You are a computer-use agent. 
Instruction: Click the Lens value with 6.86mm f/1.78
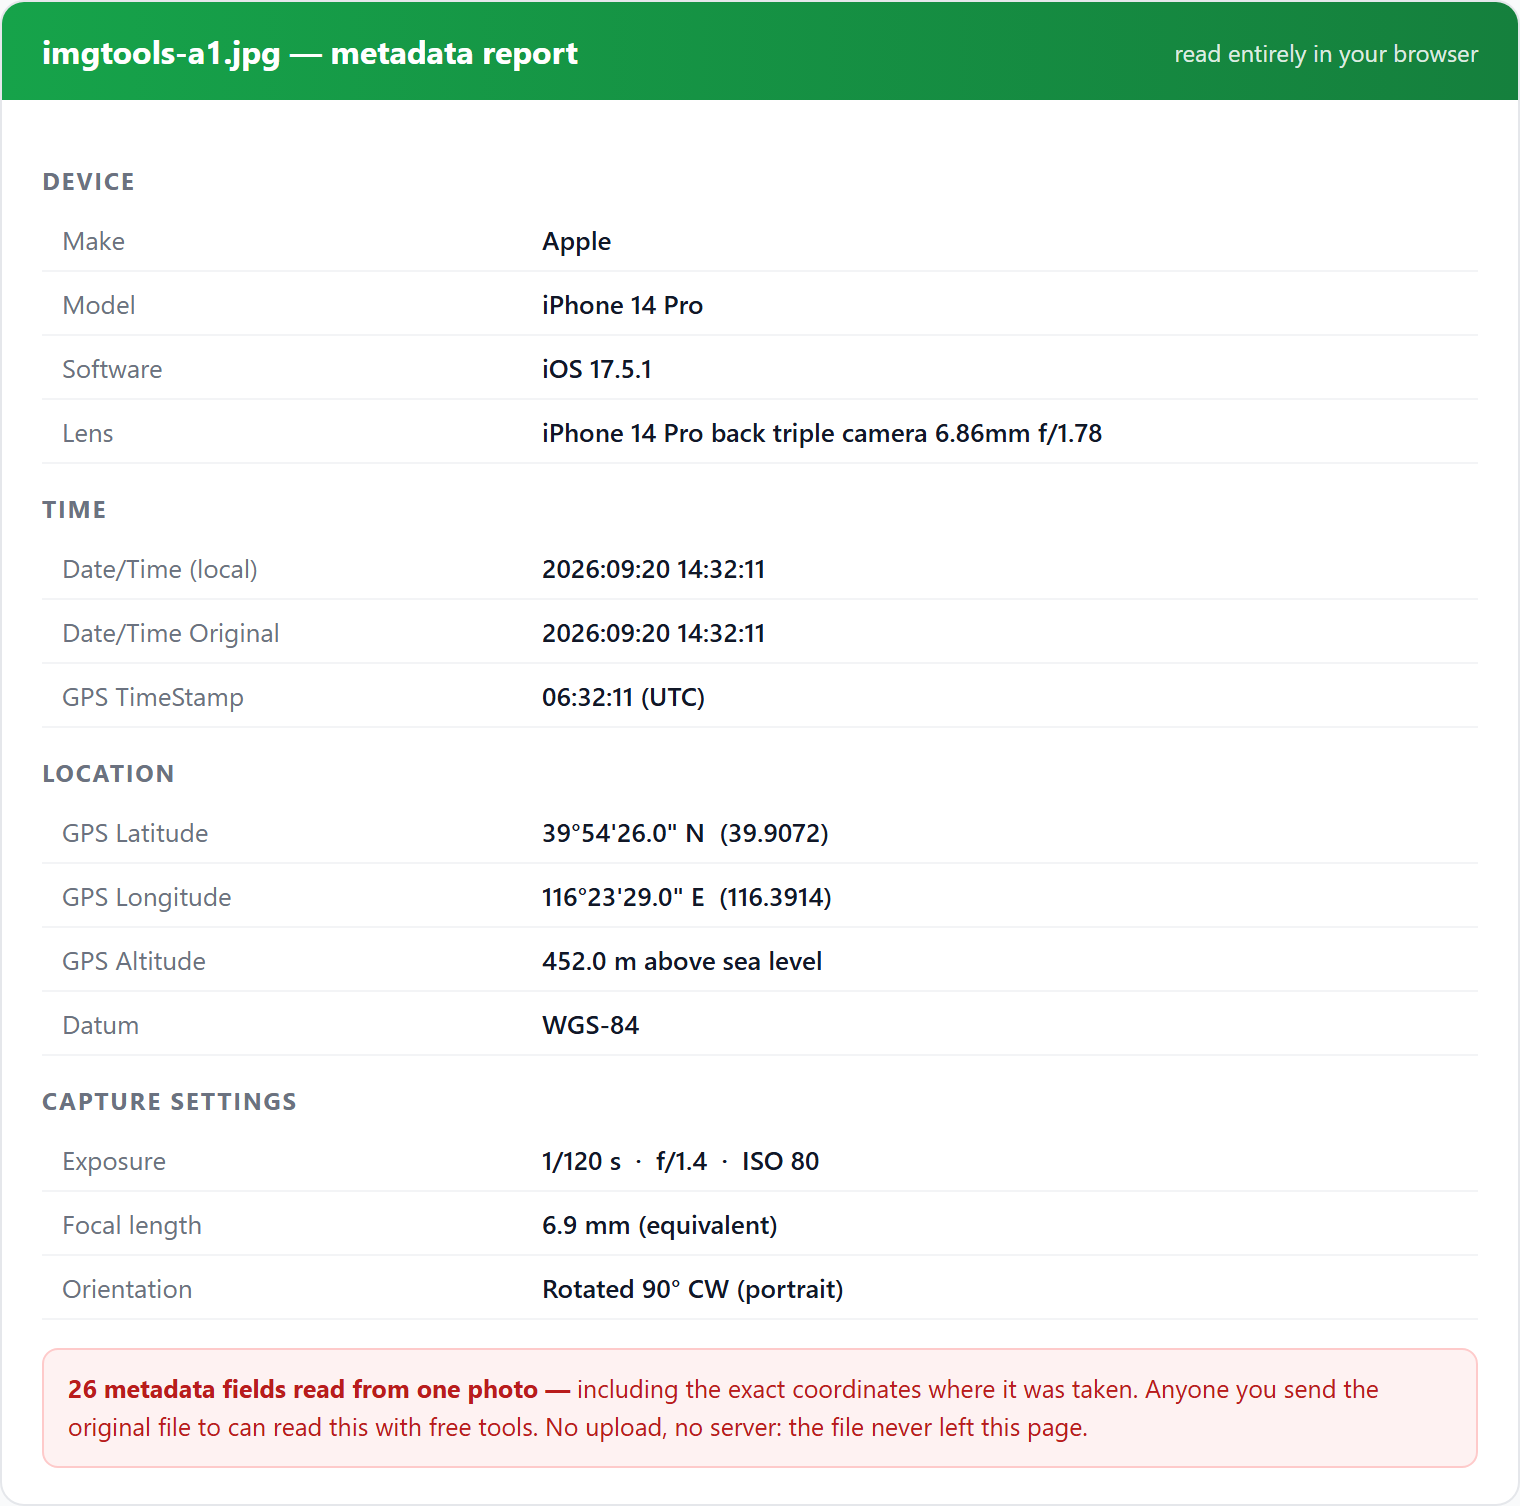coord(822,433)
